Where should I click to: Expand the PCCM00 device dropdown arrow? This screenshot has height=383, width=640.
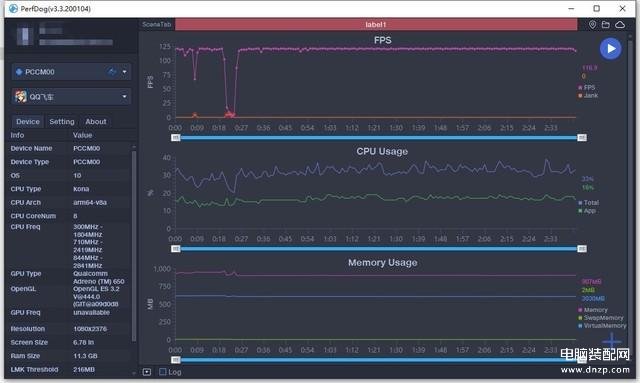click(124, 72)
